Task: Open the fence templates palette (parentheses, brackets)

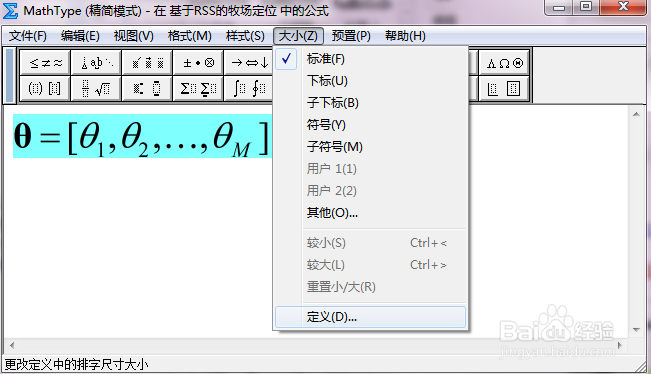Action: click(45, 88)
